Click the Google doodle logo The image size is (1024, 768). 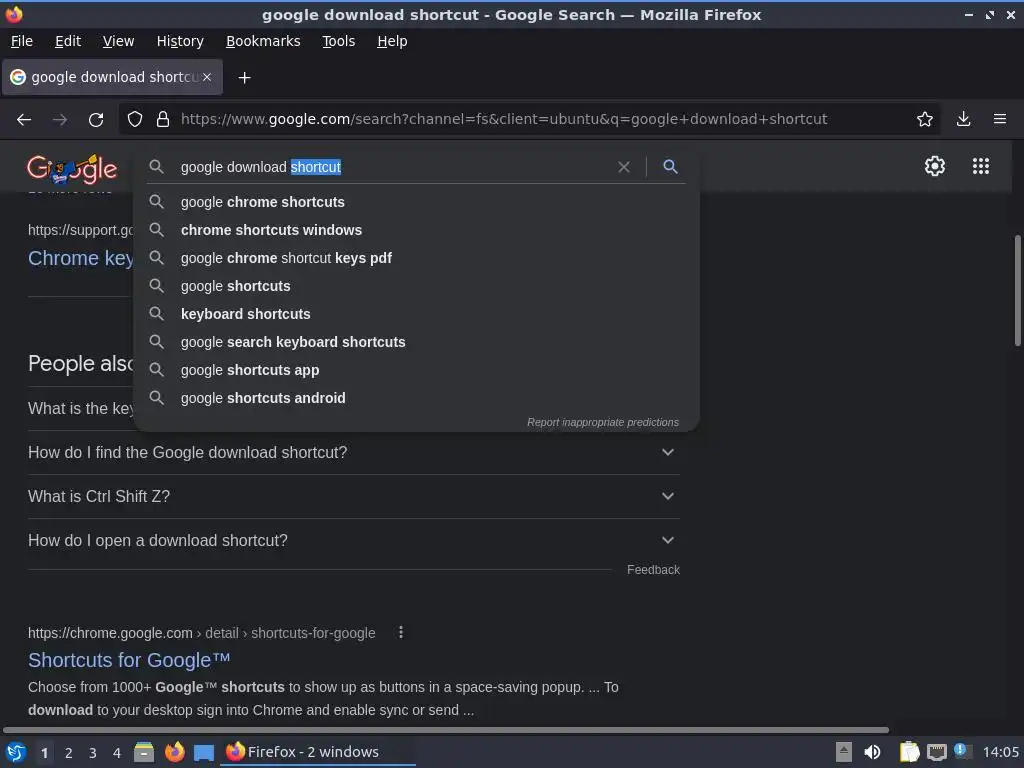72,169
